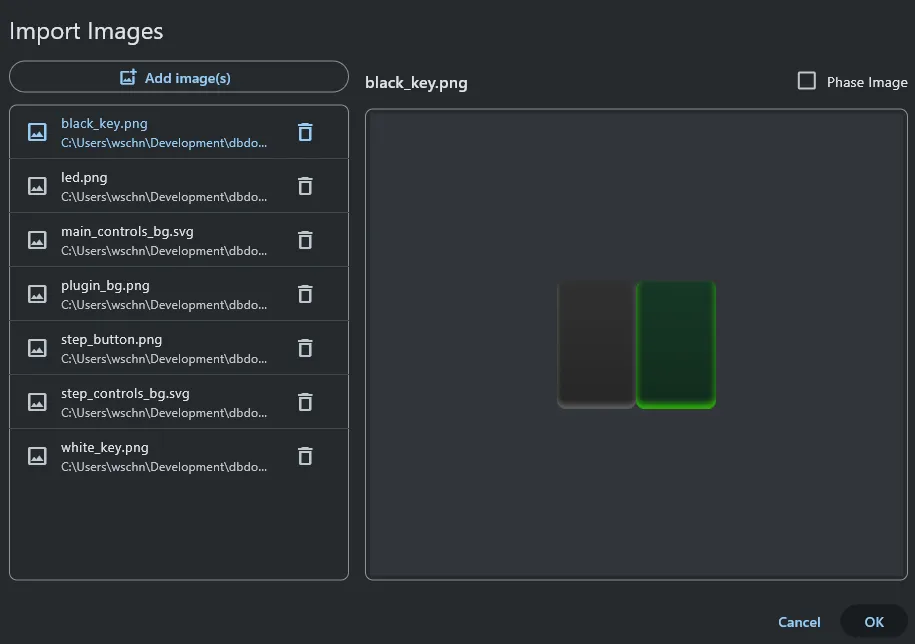Select the step_button.png file name
Viewport: 915px width, 644px height.
tap(111, 340)
